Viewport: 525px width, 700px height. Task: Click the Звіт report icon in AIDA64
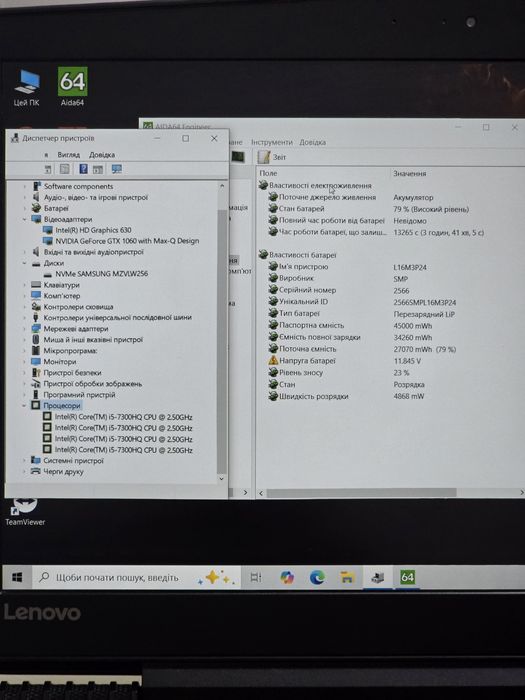(x=264, y=157)
